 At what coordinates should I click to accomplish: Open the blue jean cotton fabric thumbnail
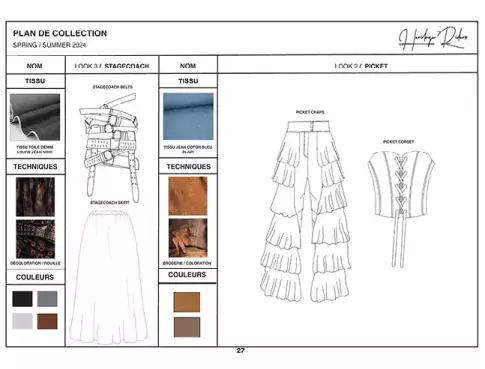pos(188,116)
